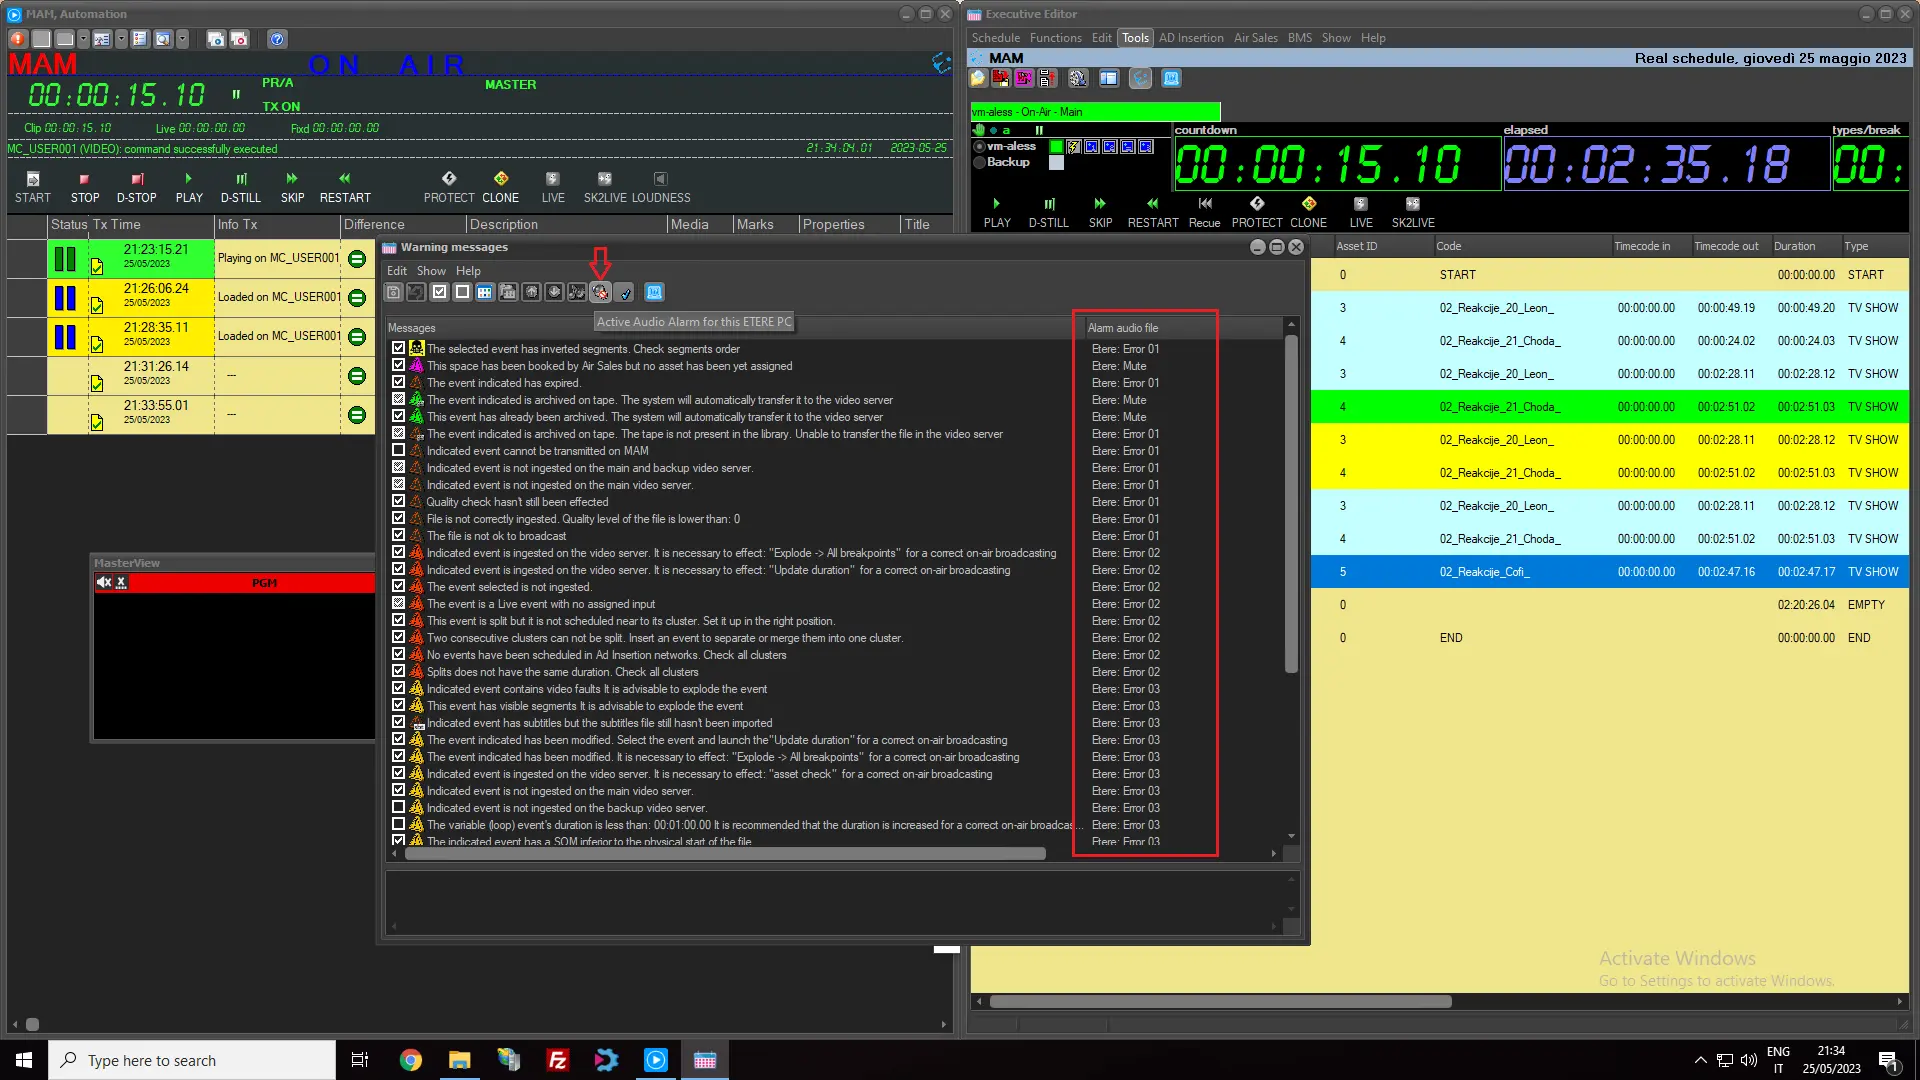The width and height of the screenshot is (1920, 1080).
Task: Click the CLONE icon in MAM Automation
Action: (x=500, y=179)
